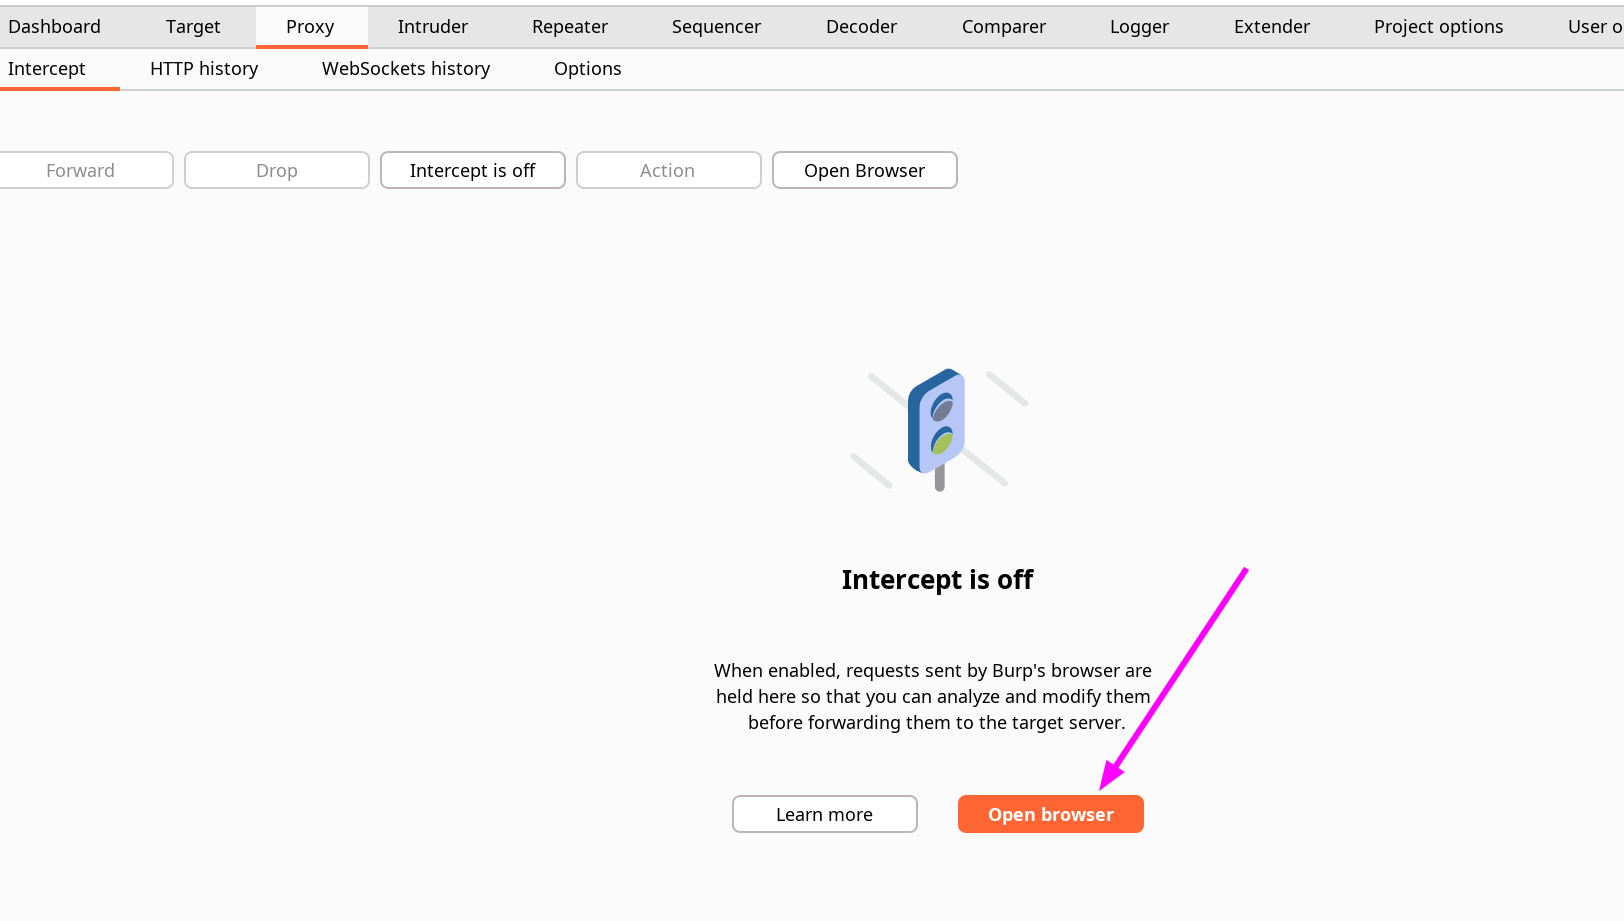
Task: Open the Extender tab
Action: click(x=1272, y=27)
